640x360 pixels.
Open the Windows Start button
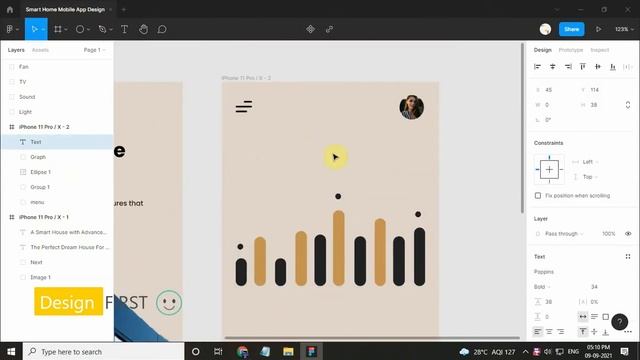click(11, 351)
